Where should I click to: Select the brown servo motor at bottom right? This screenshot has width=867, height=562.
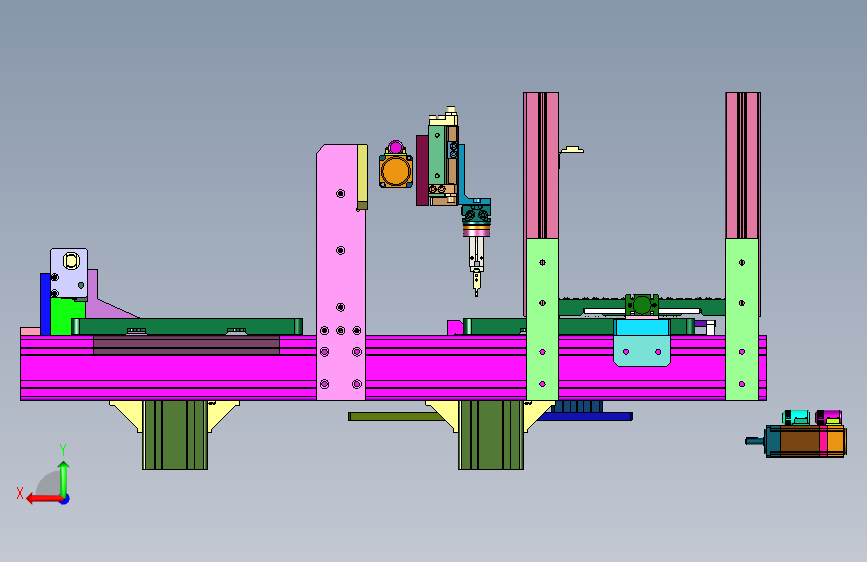[x=800, y=441]
